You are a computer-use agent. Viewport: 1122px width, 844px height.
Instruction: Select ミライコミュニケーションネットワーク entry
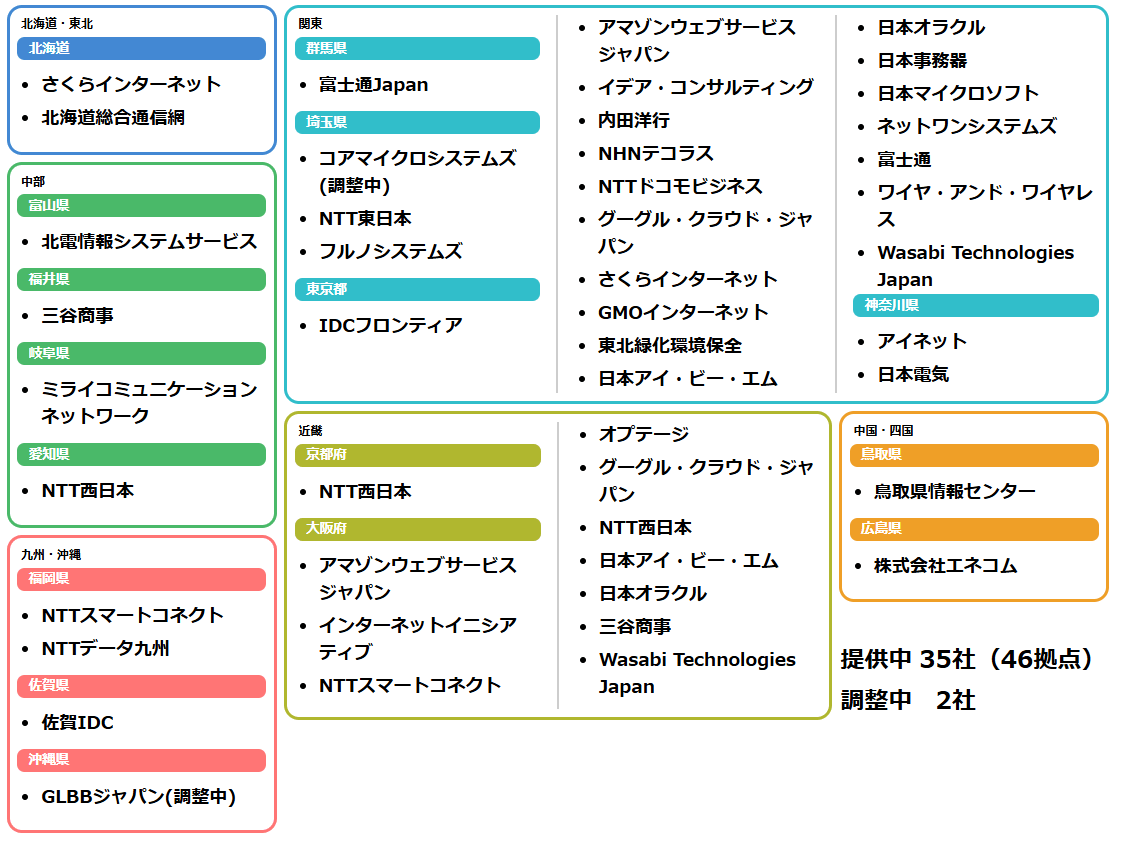coord(150,403)
